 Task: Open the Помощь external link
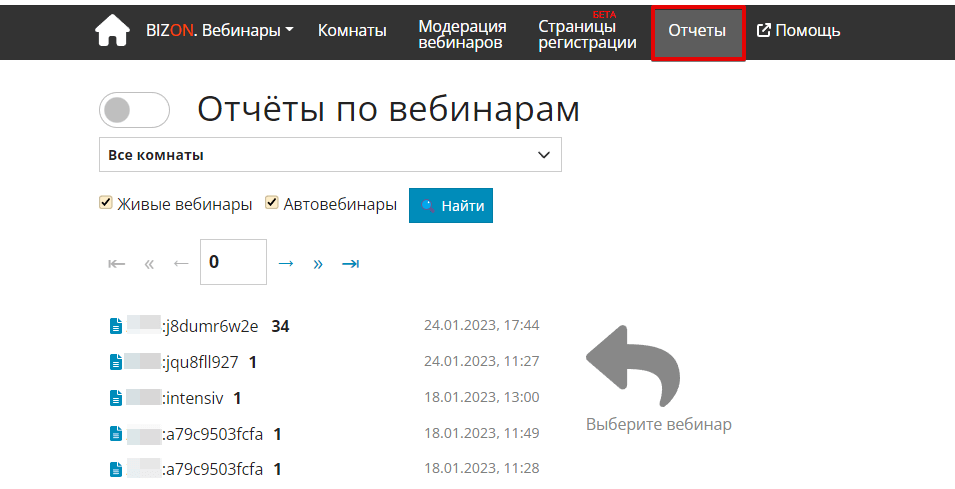798,31
